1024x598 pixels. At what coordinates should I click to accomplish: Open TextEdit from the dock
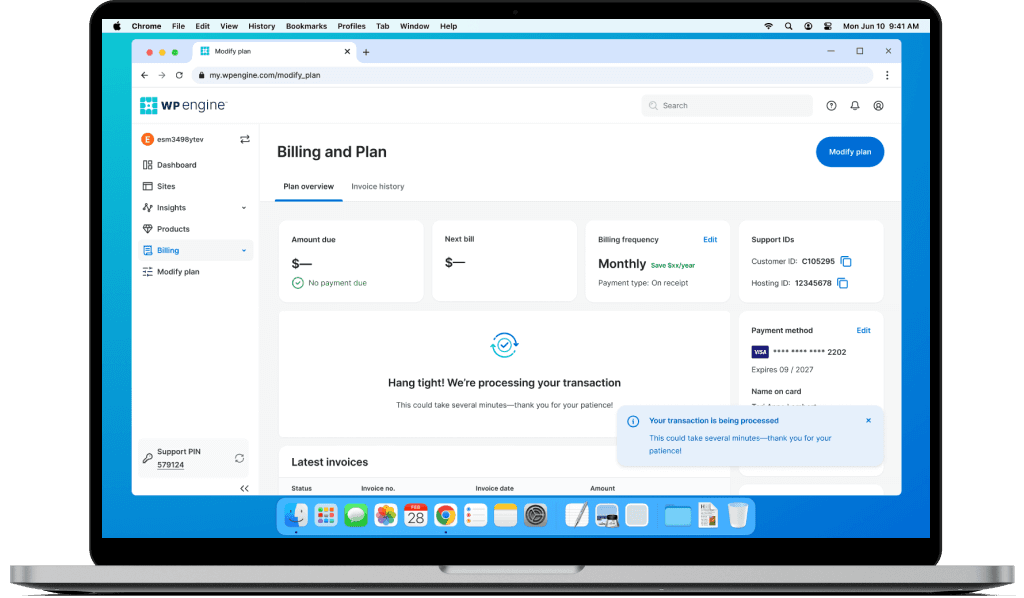[577, 515]
